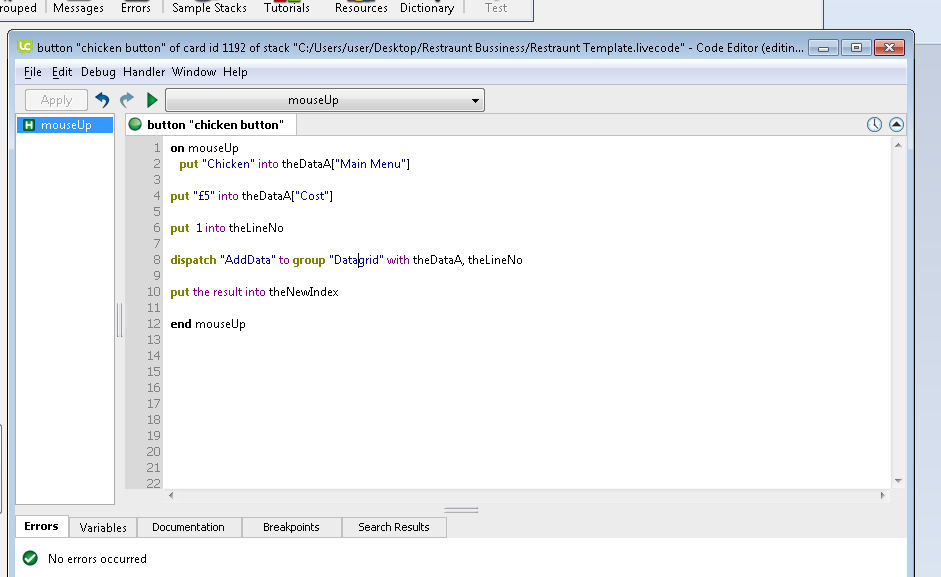941x577 pixels.
Task: Switch to the Variables tab
Action: tap(103, 527)
